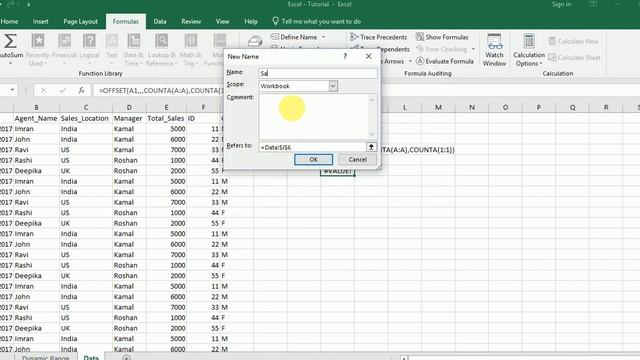Click Calculate Sheet
The width and height of the screenshot is (640, 360).
tap(574, 58)
